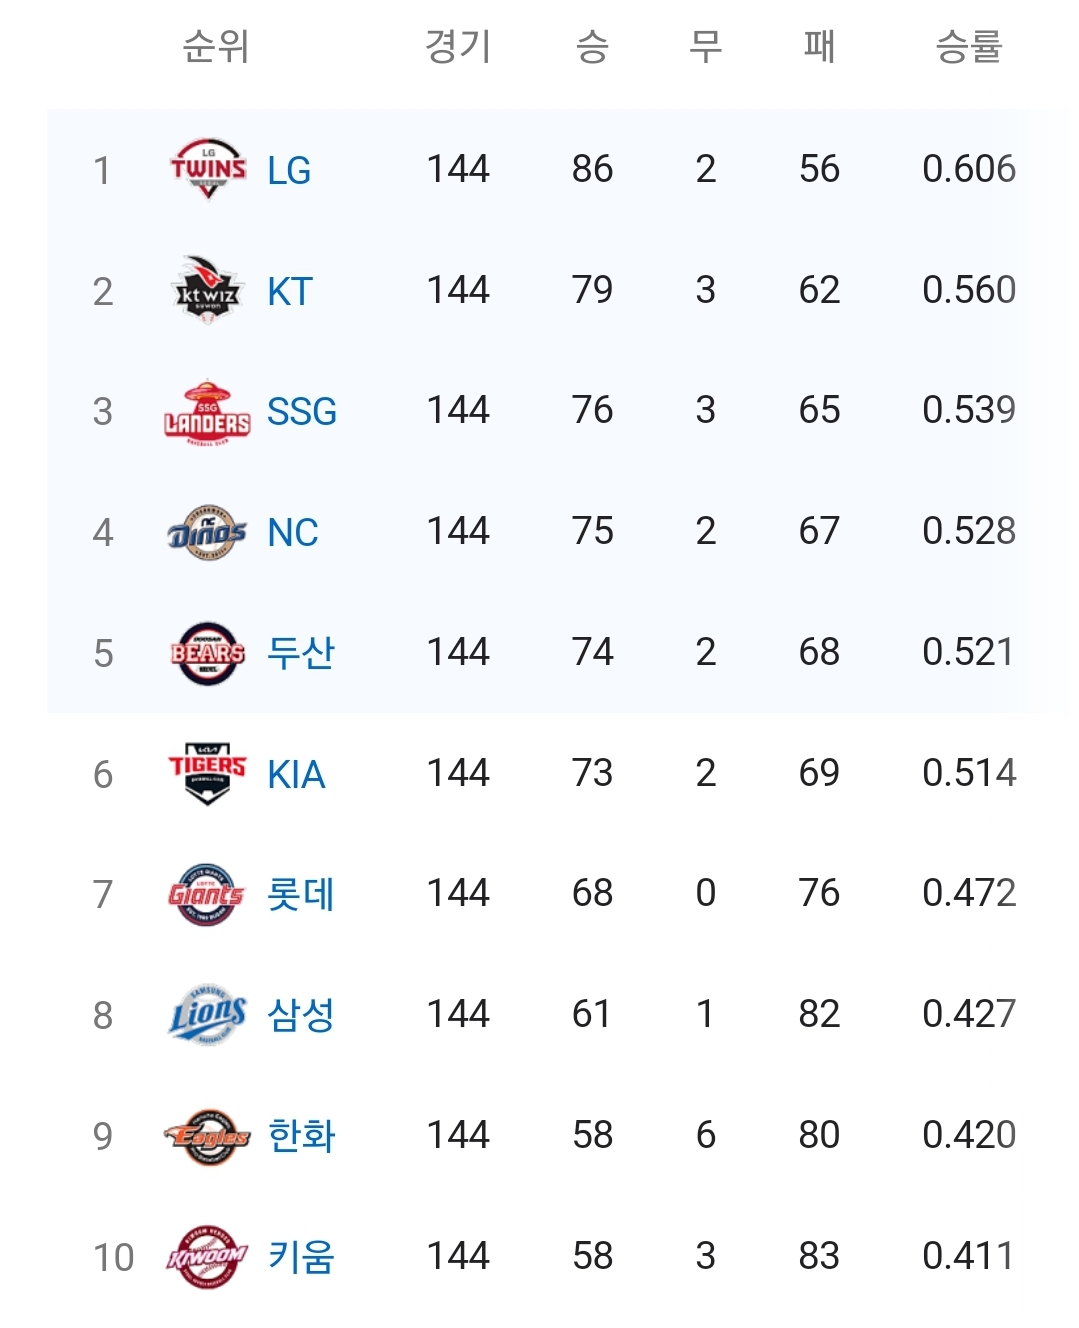The height and width of the screenshot is (1328, 1079).
Task: Click the SSG team name link
Action: 301,412
